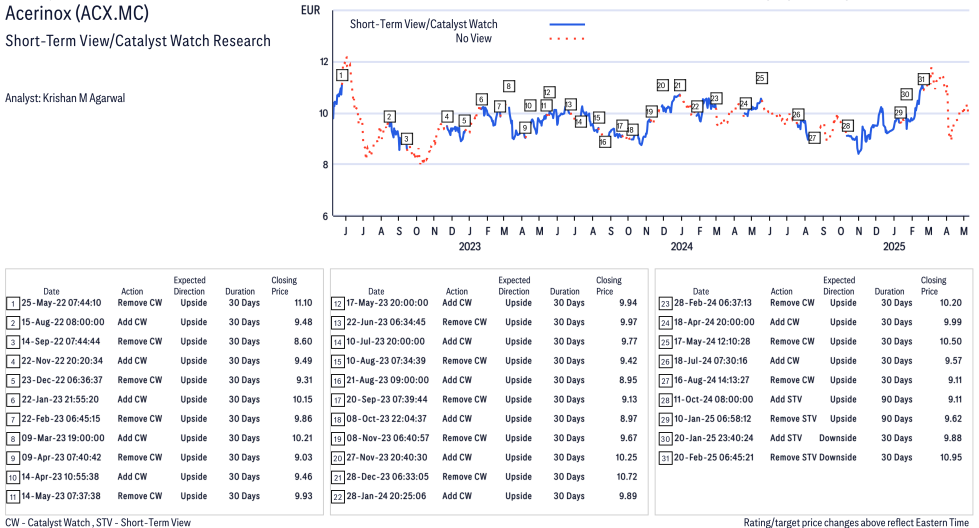Viewport: 979px width, 528px height.
Task: Click chart marker 16 below the price line
Action: (x=604, y=142)
